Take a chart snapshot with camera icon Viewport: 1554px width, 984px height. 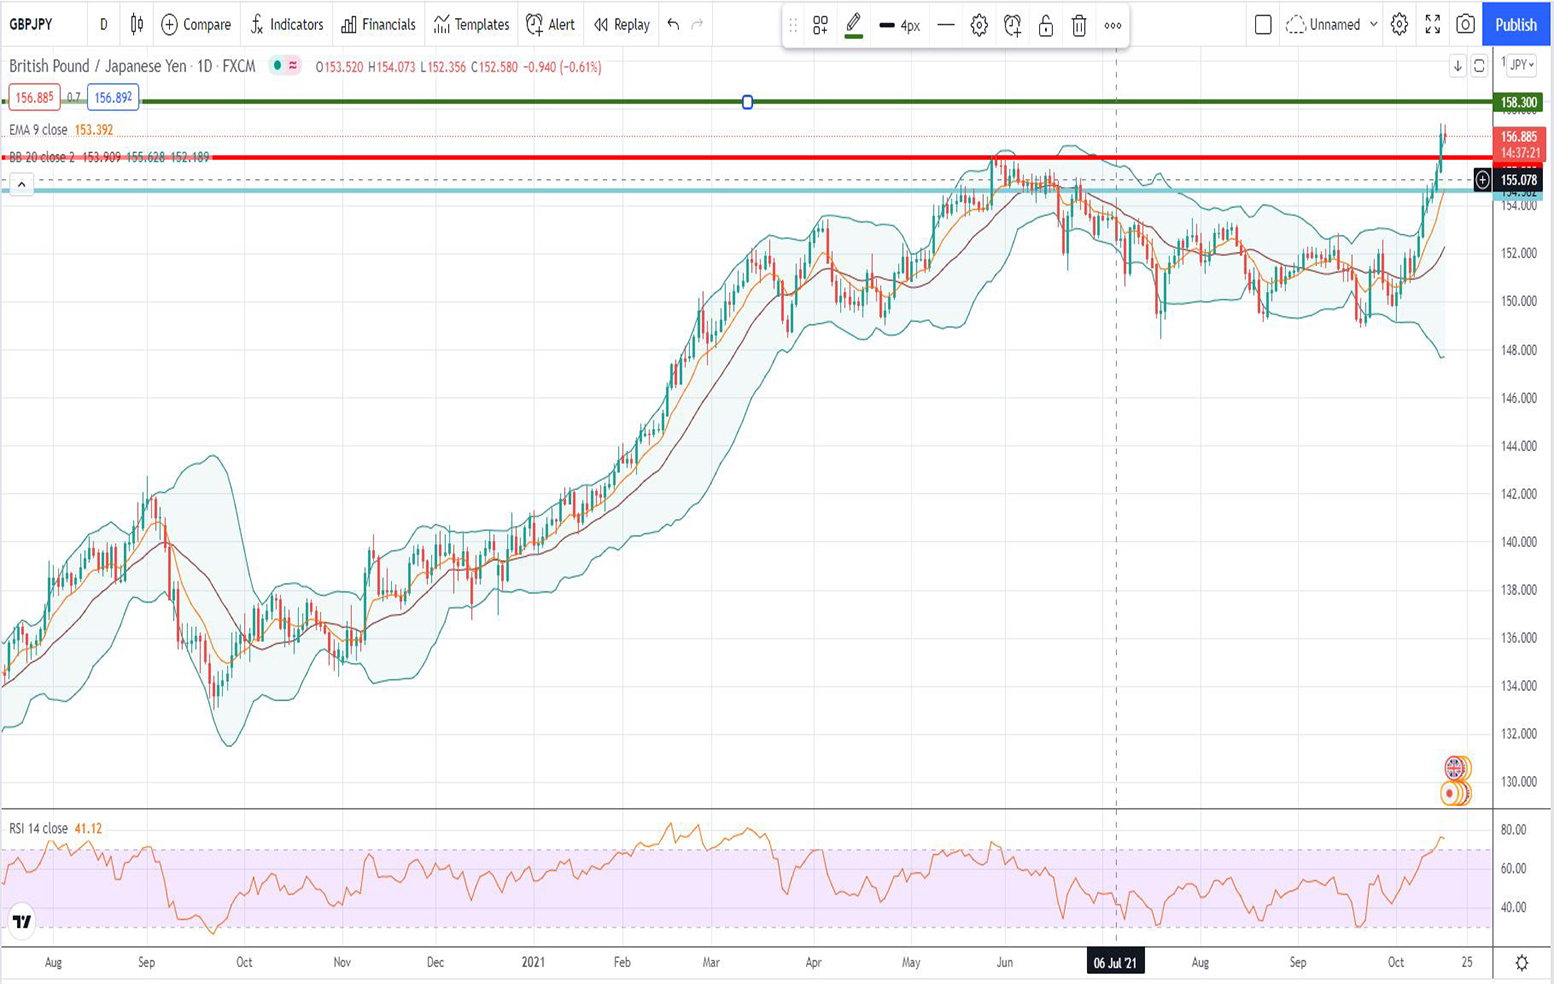[1465, 25]
